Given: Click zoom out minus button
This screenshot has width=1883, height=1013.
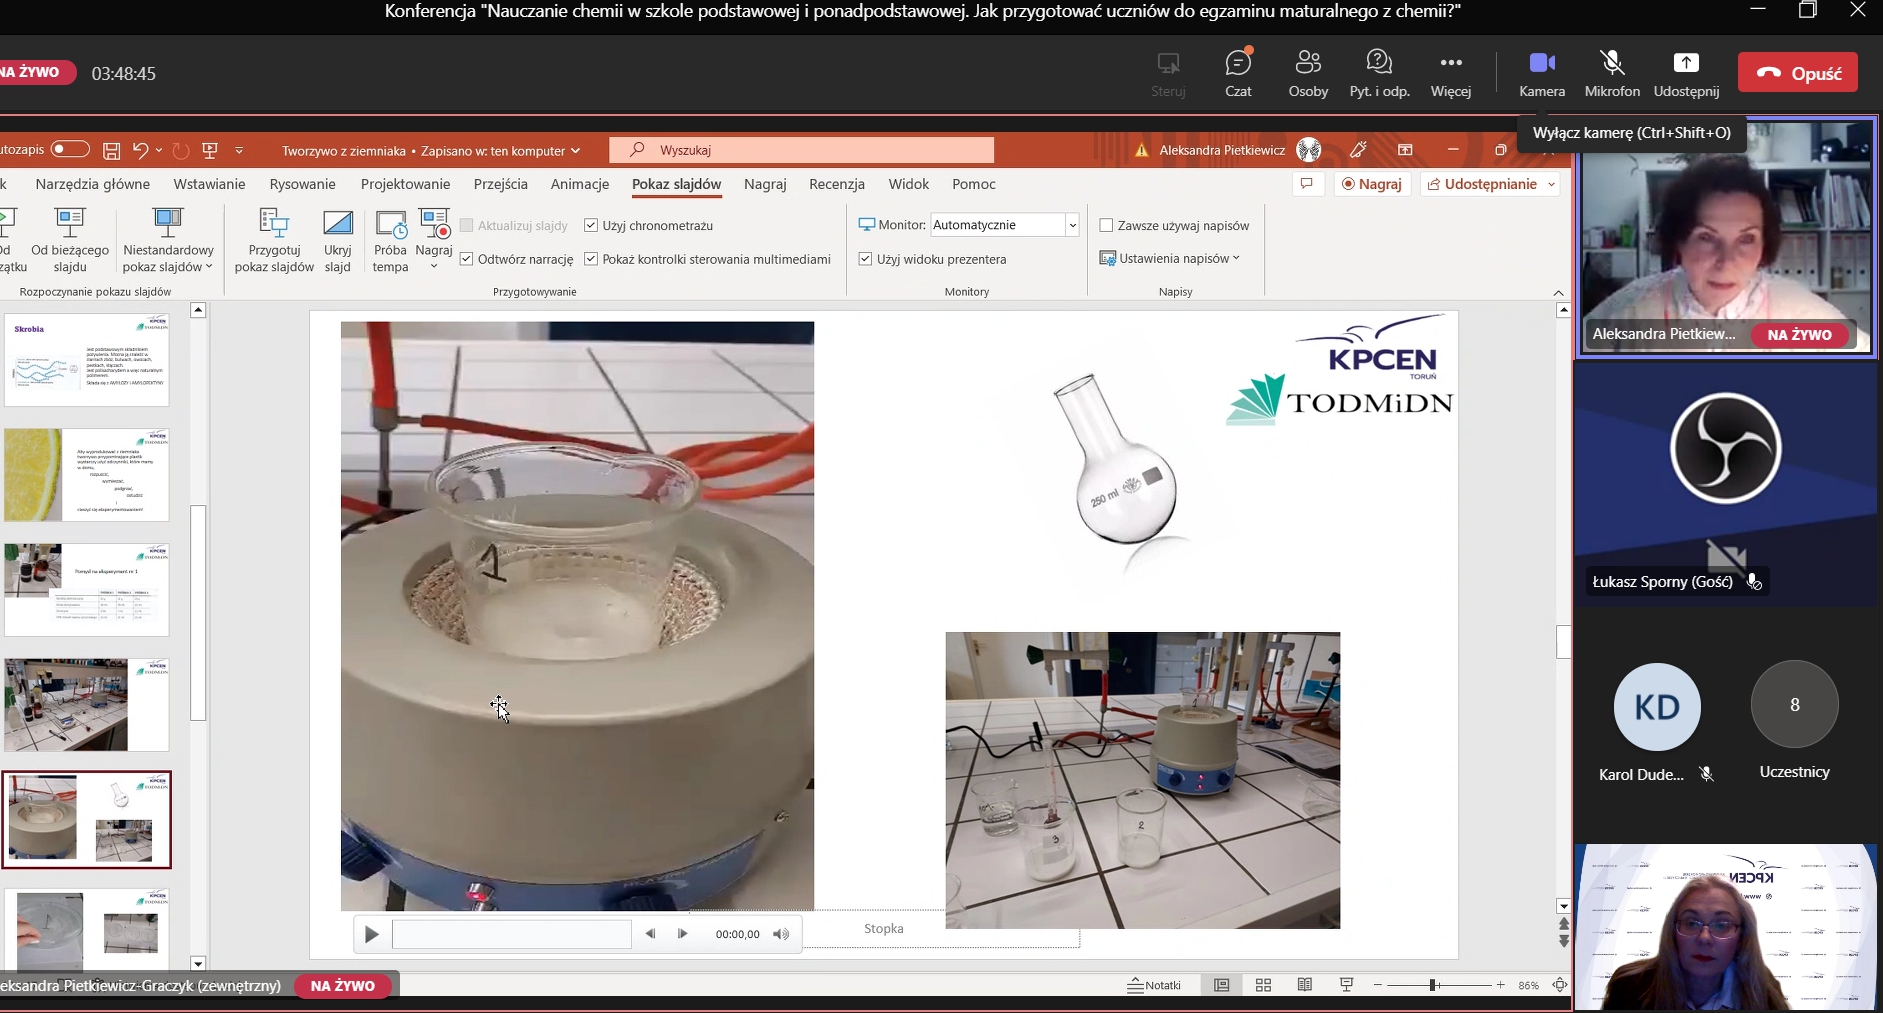Looking at the screenshot, I should [1377, 985].
